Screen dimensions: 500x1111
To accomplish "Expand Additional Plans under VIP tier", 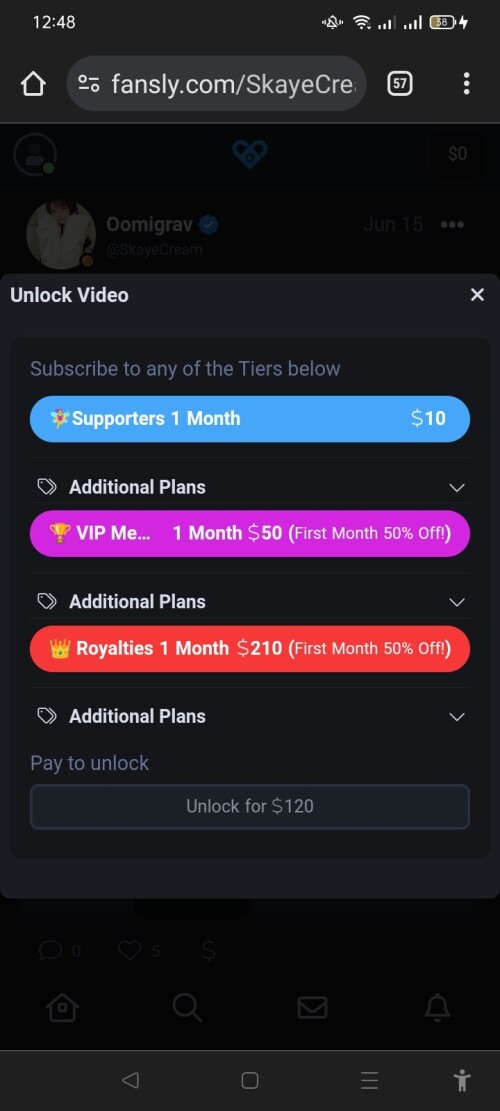I will click(x=250, y=602).
